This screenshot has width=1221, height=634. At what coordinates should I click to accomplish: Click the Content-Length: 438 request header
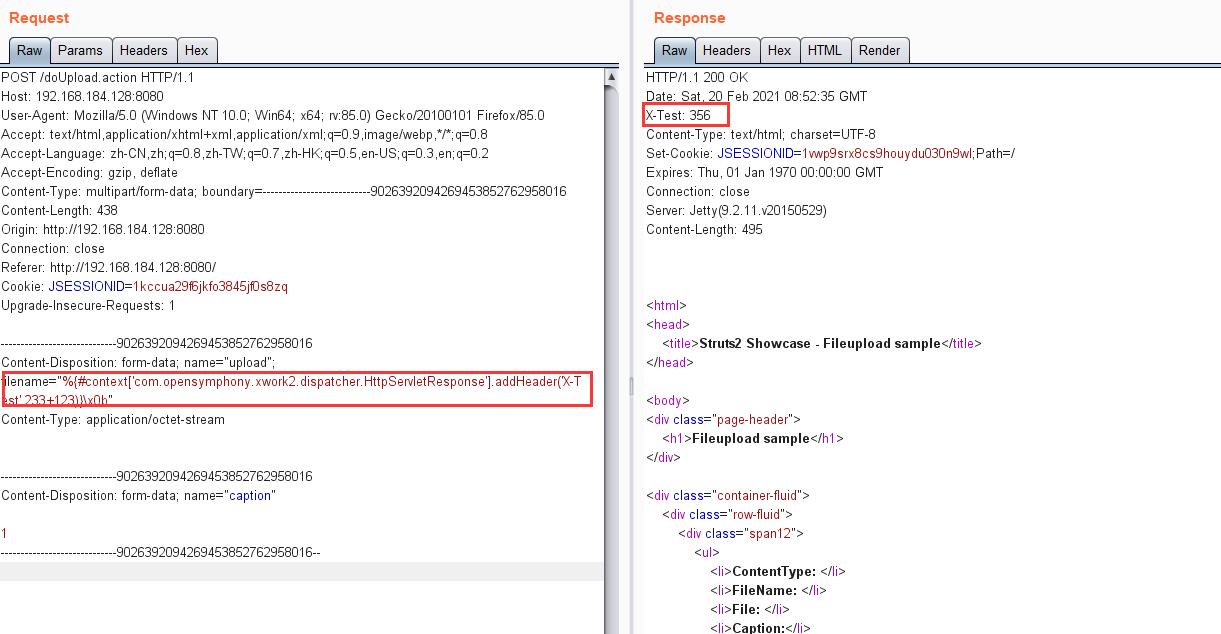(x=59, y=211)
